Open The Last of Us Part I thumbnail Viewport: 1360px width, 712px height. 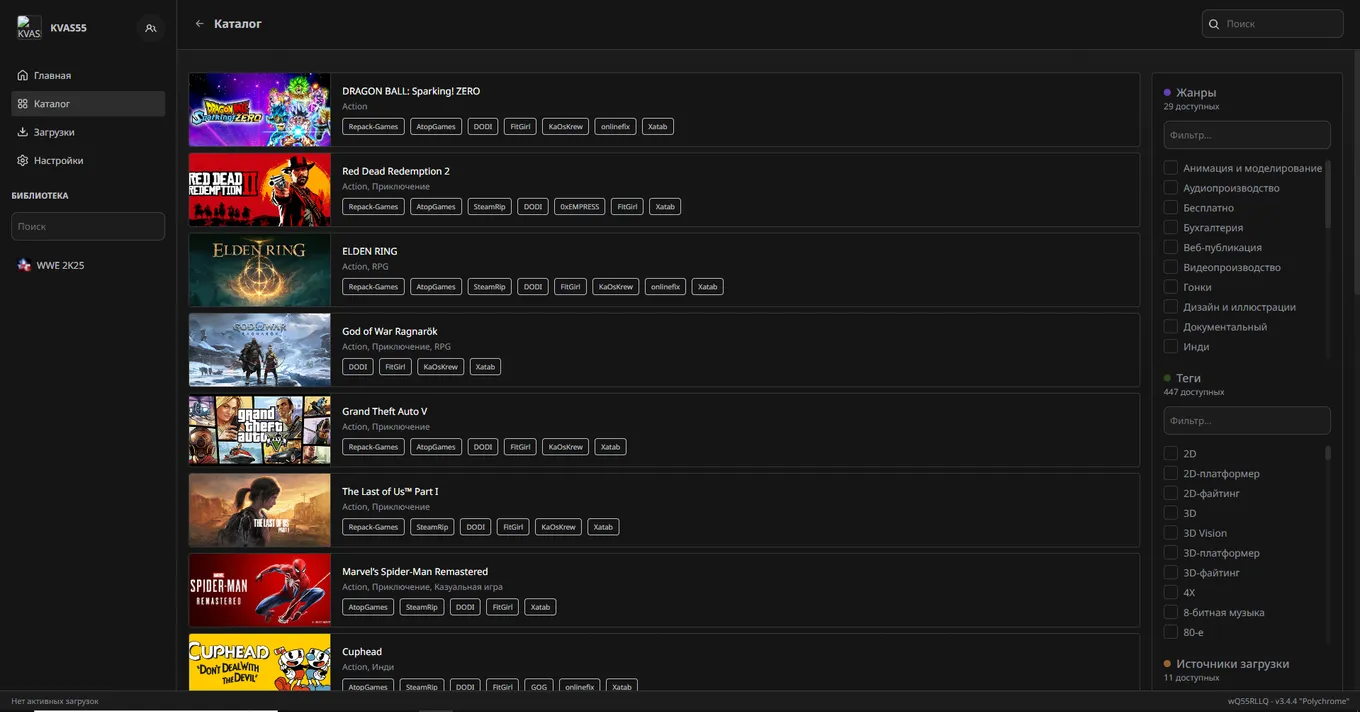pyautogui.click(x=260, y=510)
